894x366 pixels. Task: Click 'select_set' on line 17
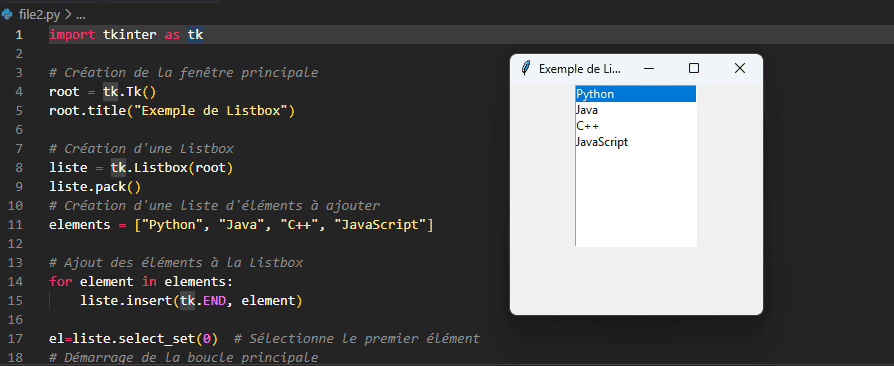click(x=157, y=339)
